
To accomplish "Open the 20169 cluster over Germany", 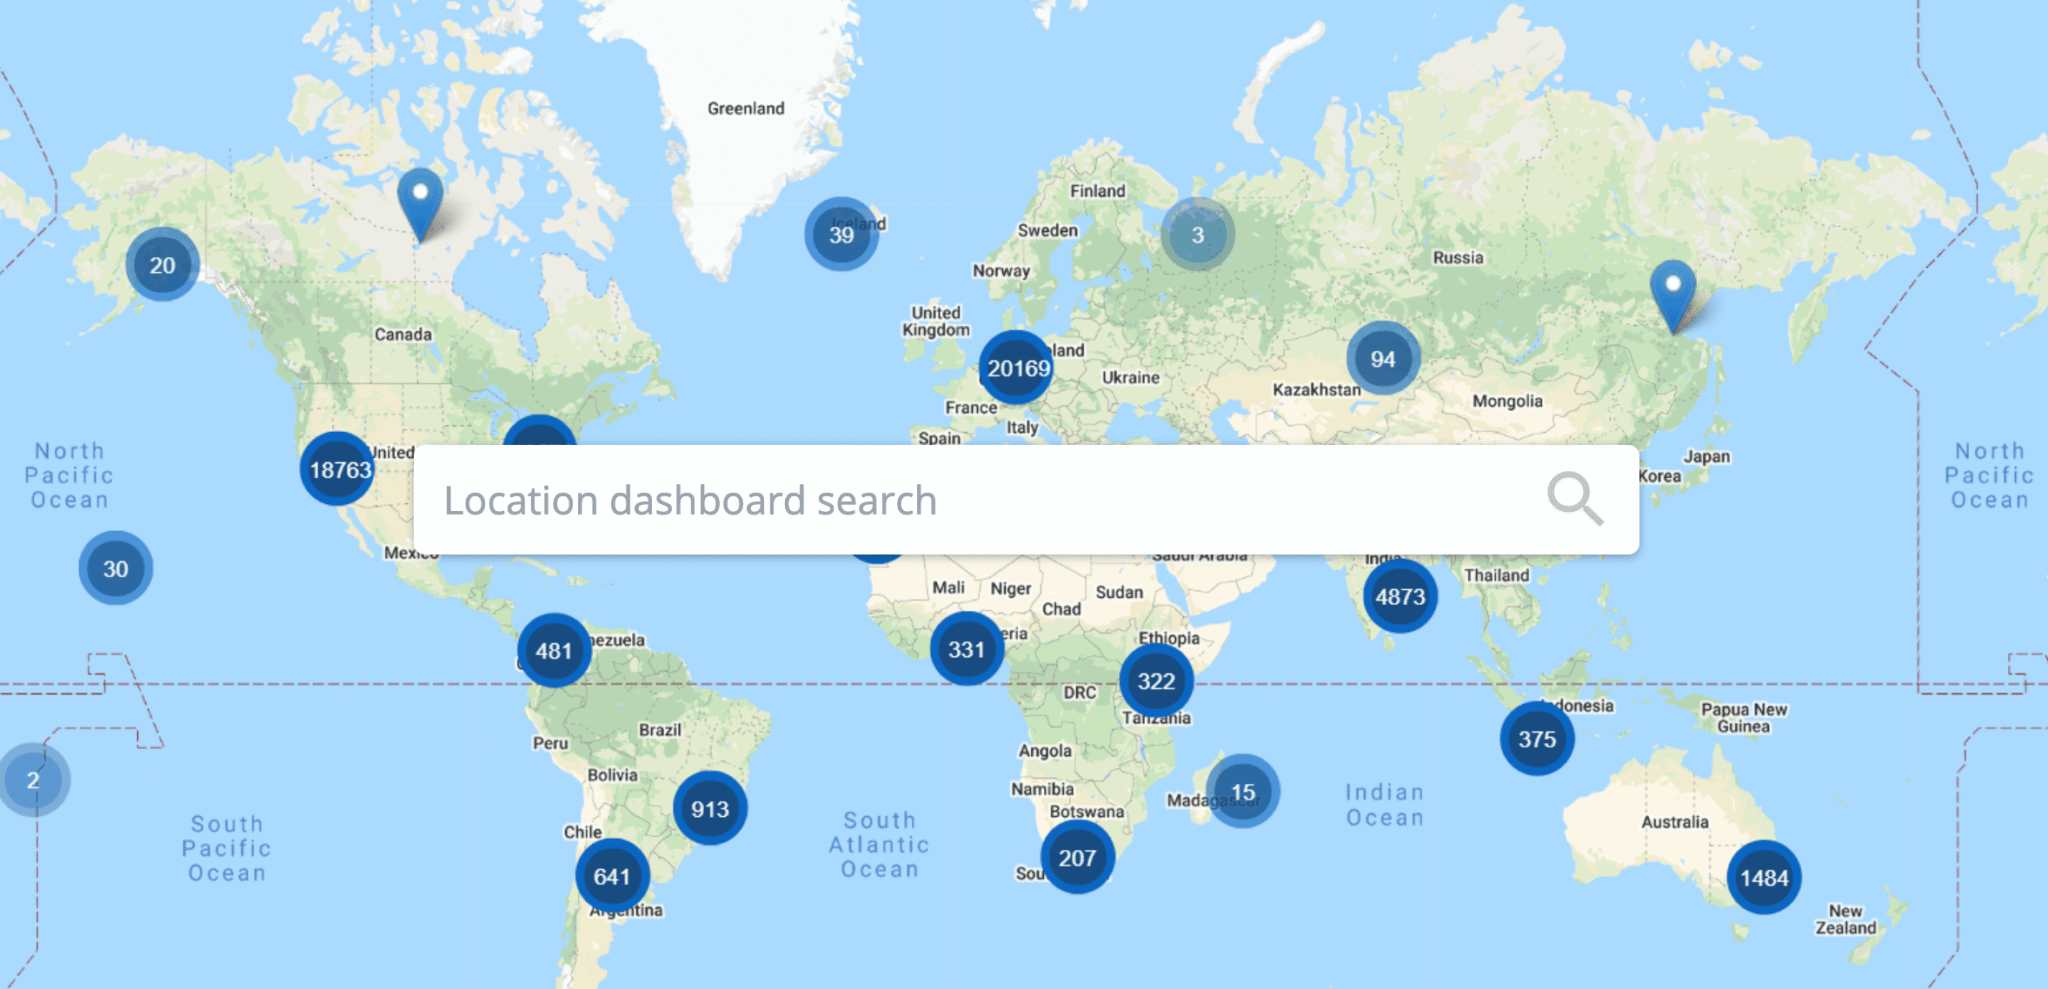I will (x=1016, y=367).
